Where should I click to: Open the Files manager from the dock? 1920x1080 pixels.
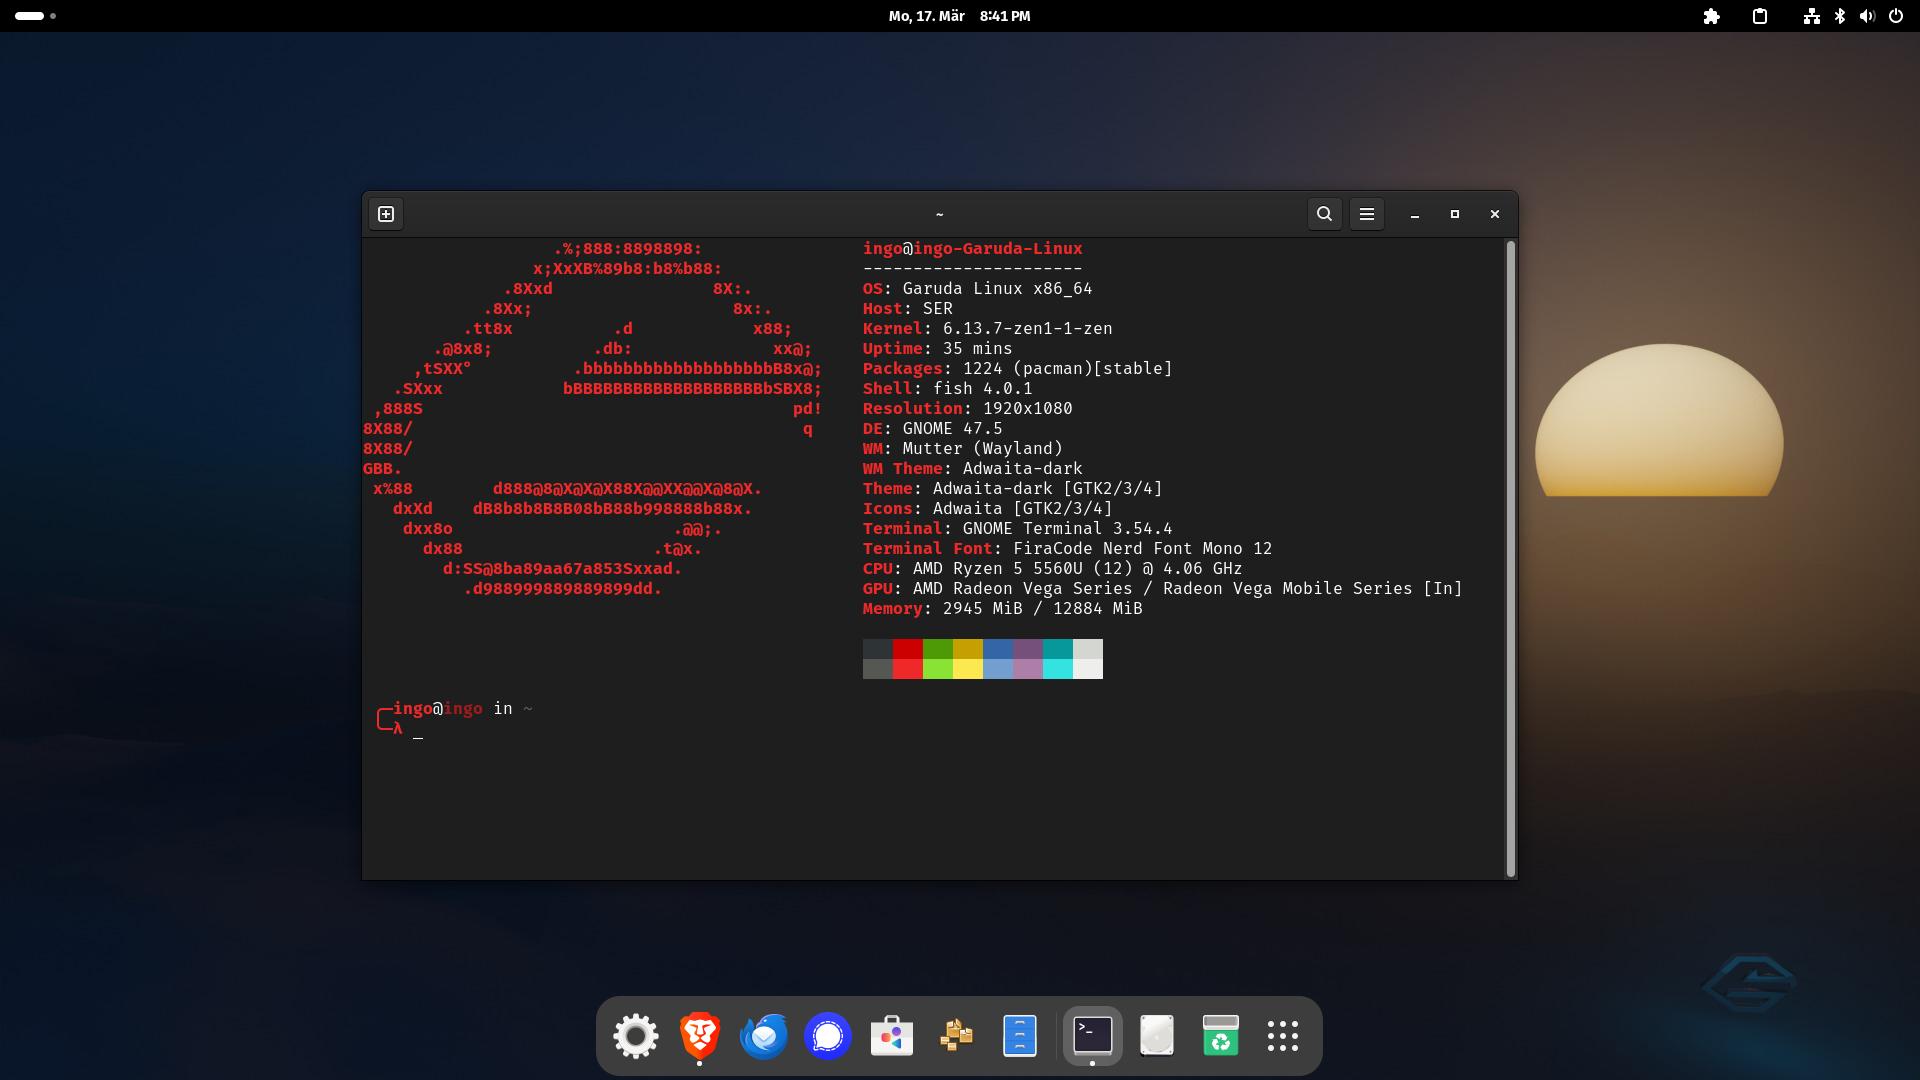tap(1019, 1035)
